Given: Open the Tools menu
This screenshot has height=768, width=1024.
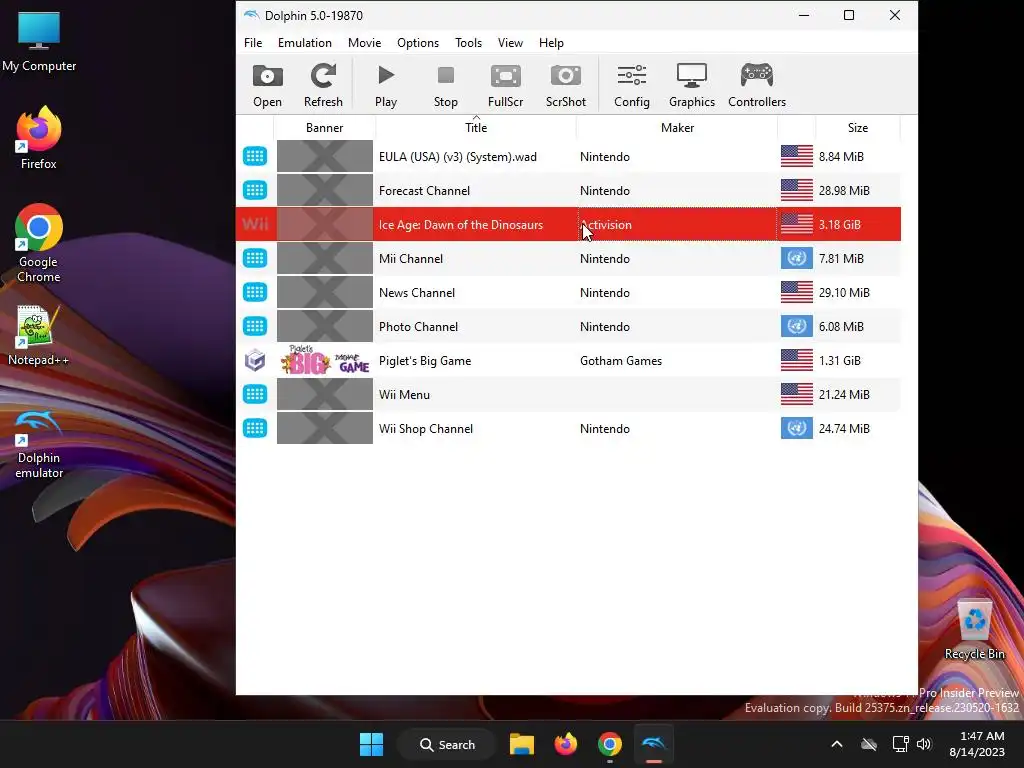Looking at the screenshot, I should [x=468, y=42].
